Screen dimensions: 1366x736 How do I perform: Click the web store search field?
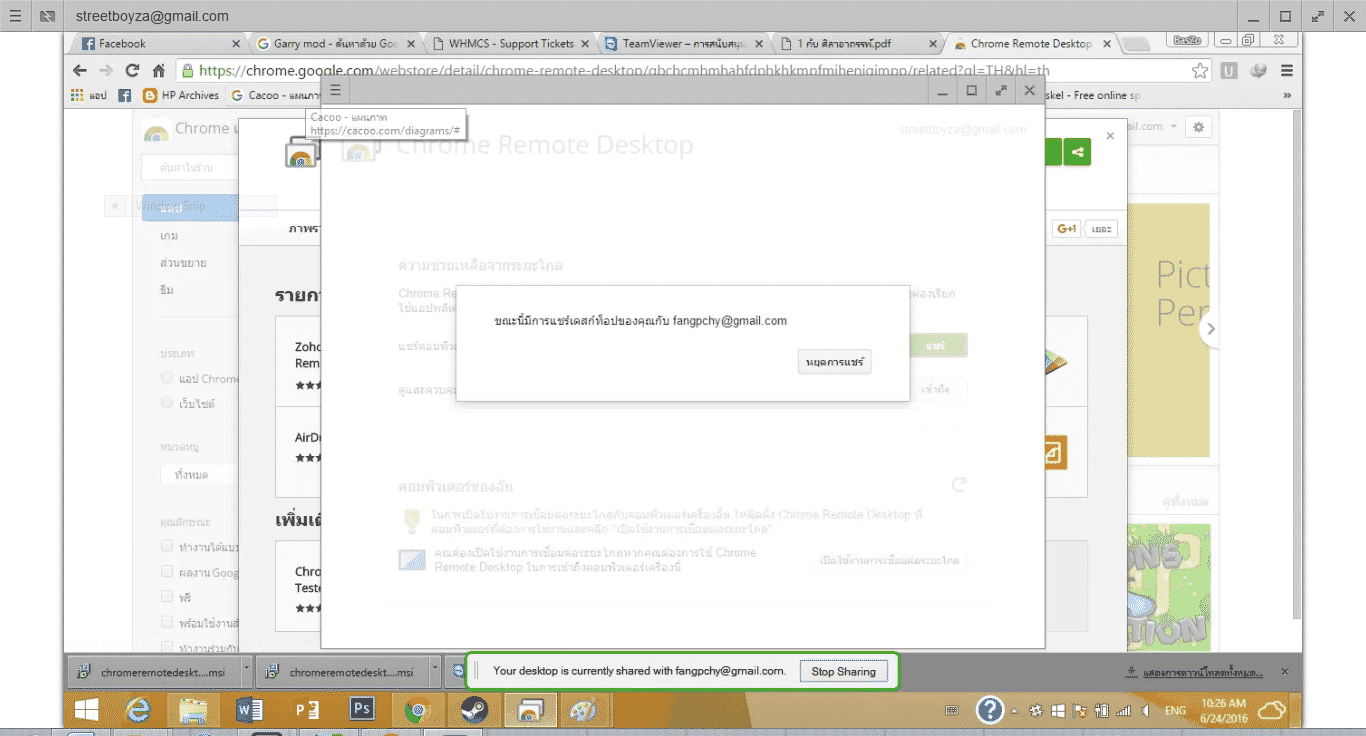[190, 168]
